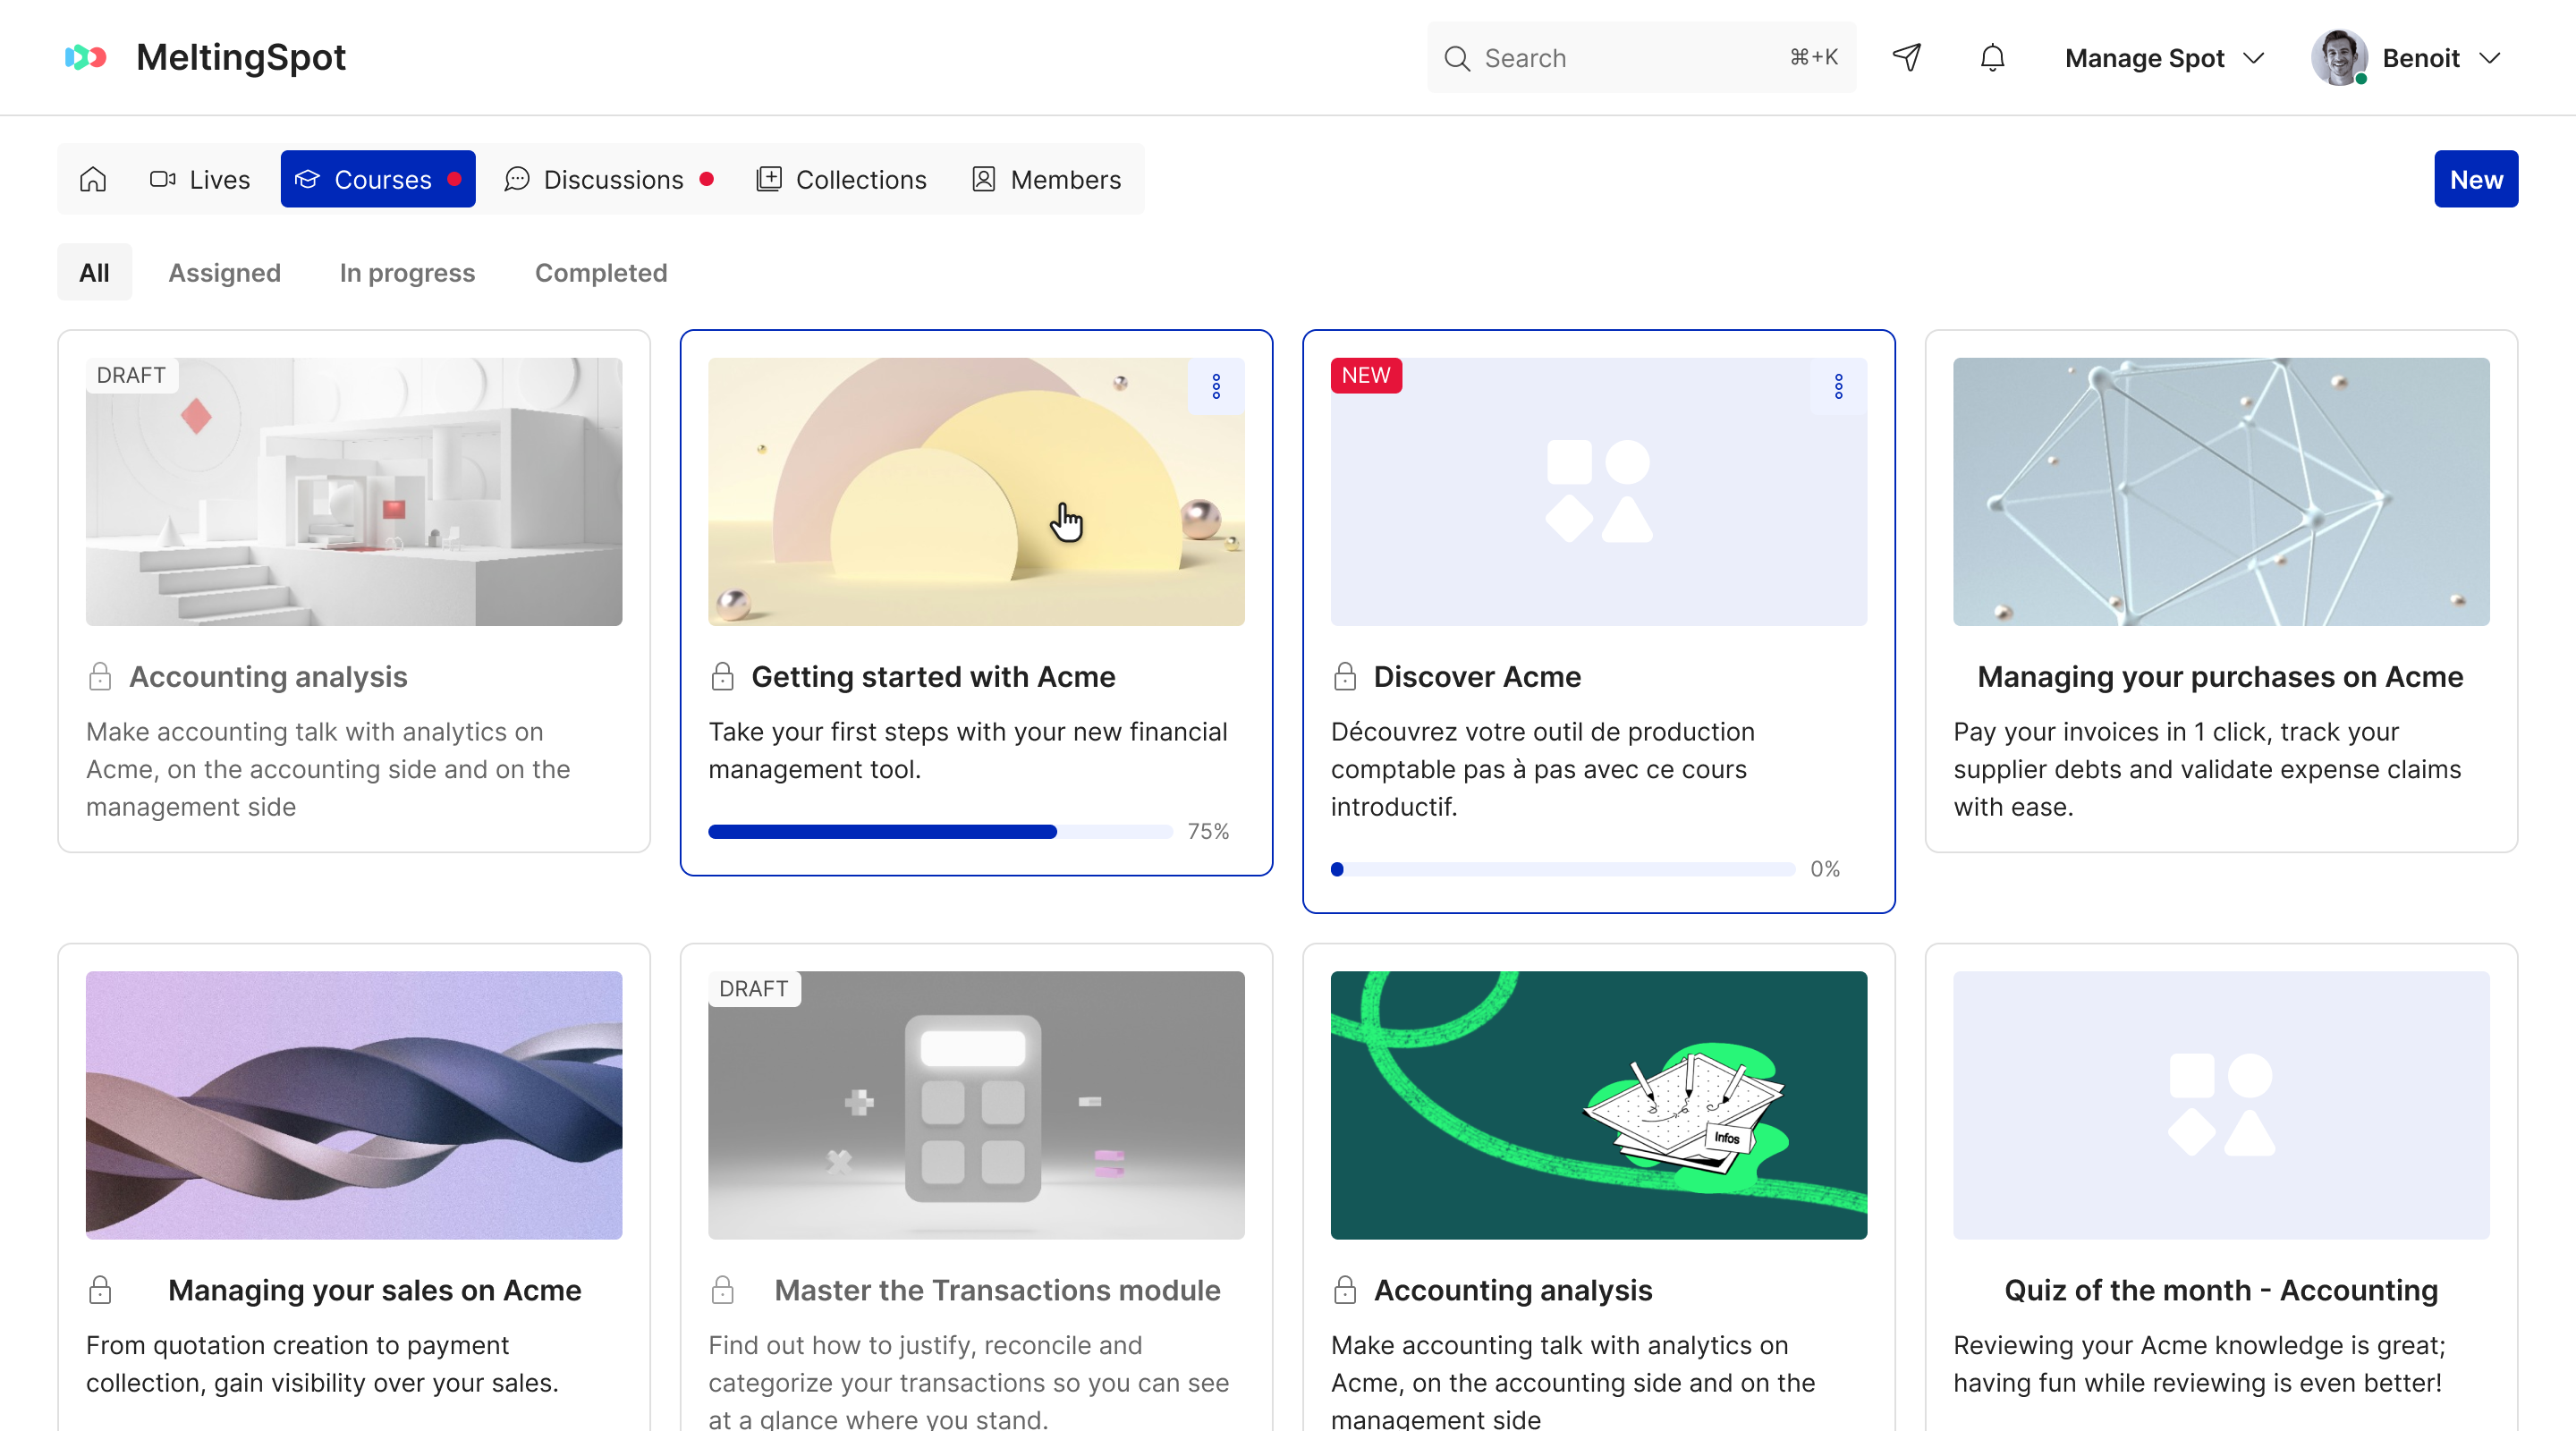The height and width of the screenshot is (1431, 2576).
Task: Open the Discover Acme course thumbnail
Action: coord(1598,491)
